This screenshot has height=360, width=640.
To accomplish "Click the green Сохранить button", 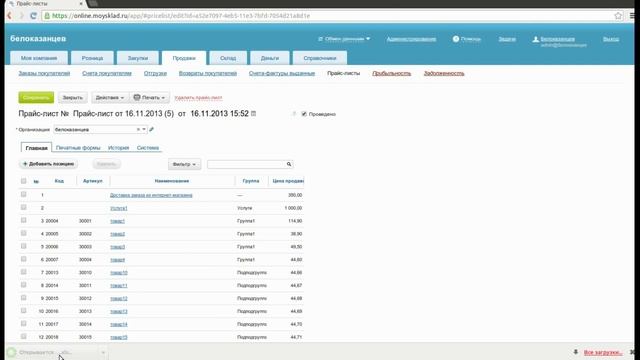I will click(x=36, y=98).
